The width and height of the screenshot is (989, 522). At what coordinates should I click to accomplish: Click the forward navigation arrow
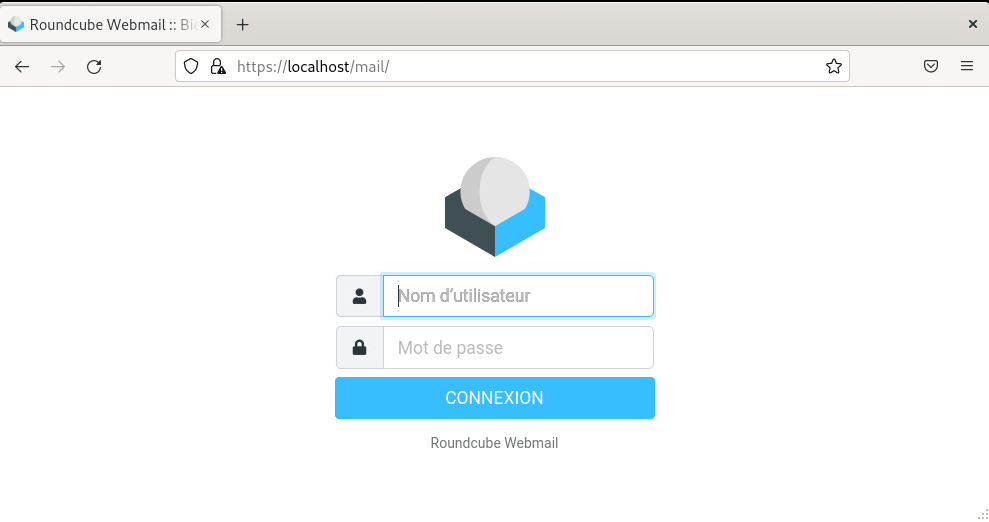[x=58, y=67]
